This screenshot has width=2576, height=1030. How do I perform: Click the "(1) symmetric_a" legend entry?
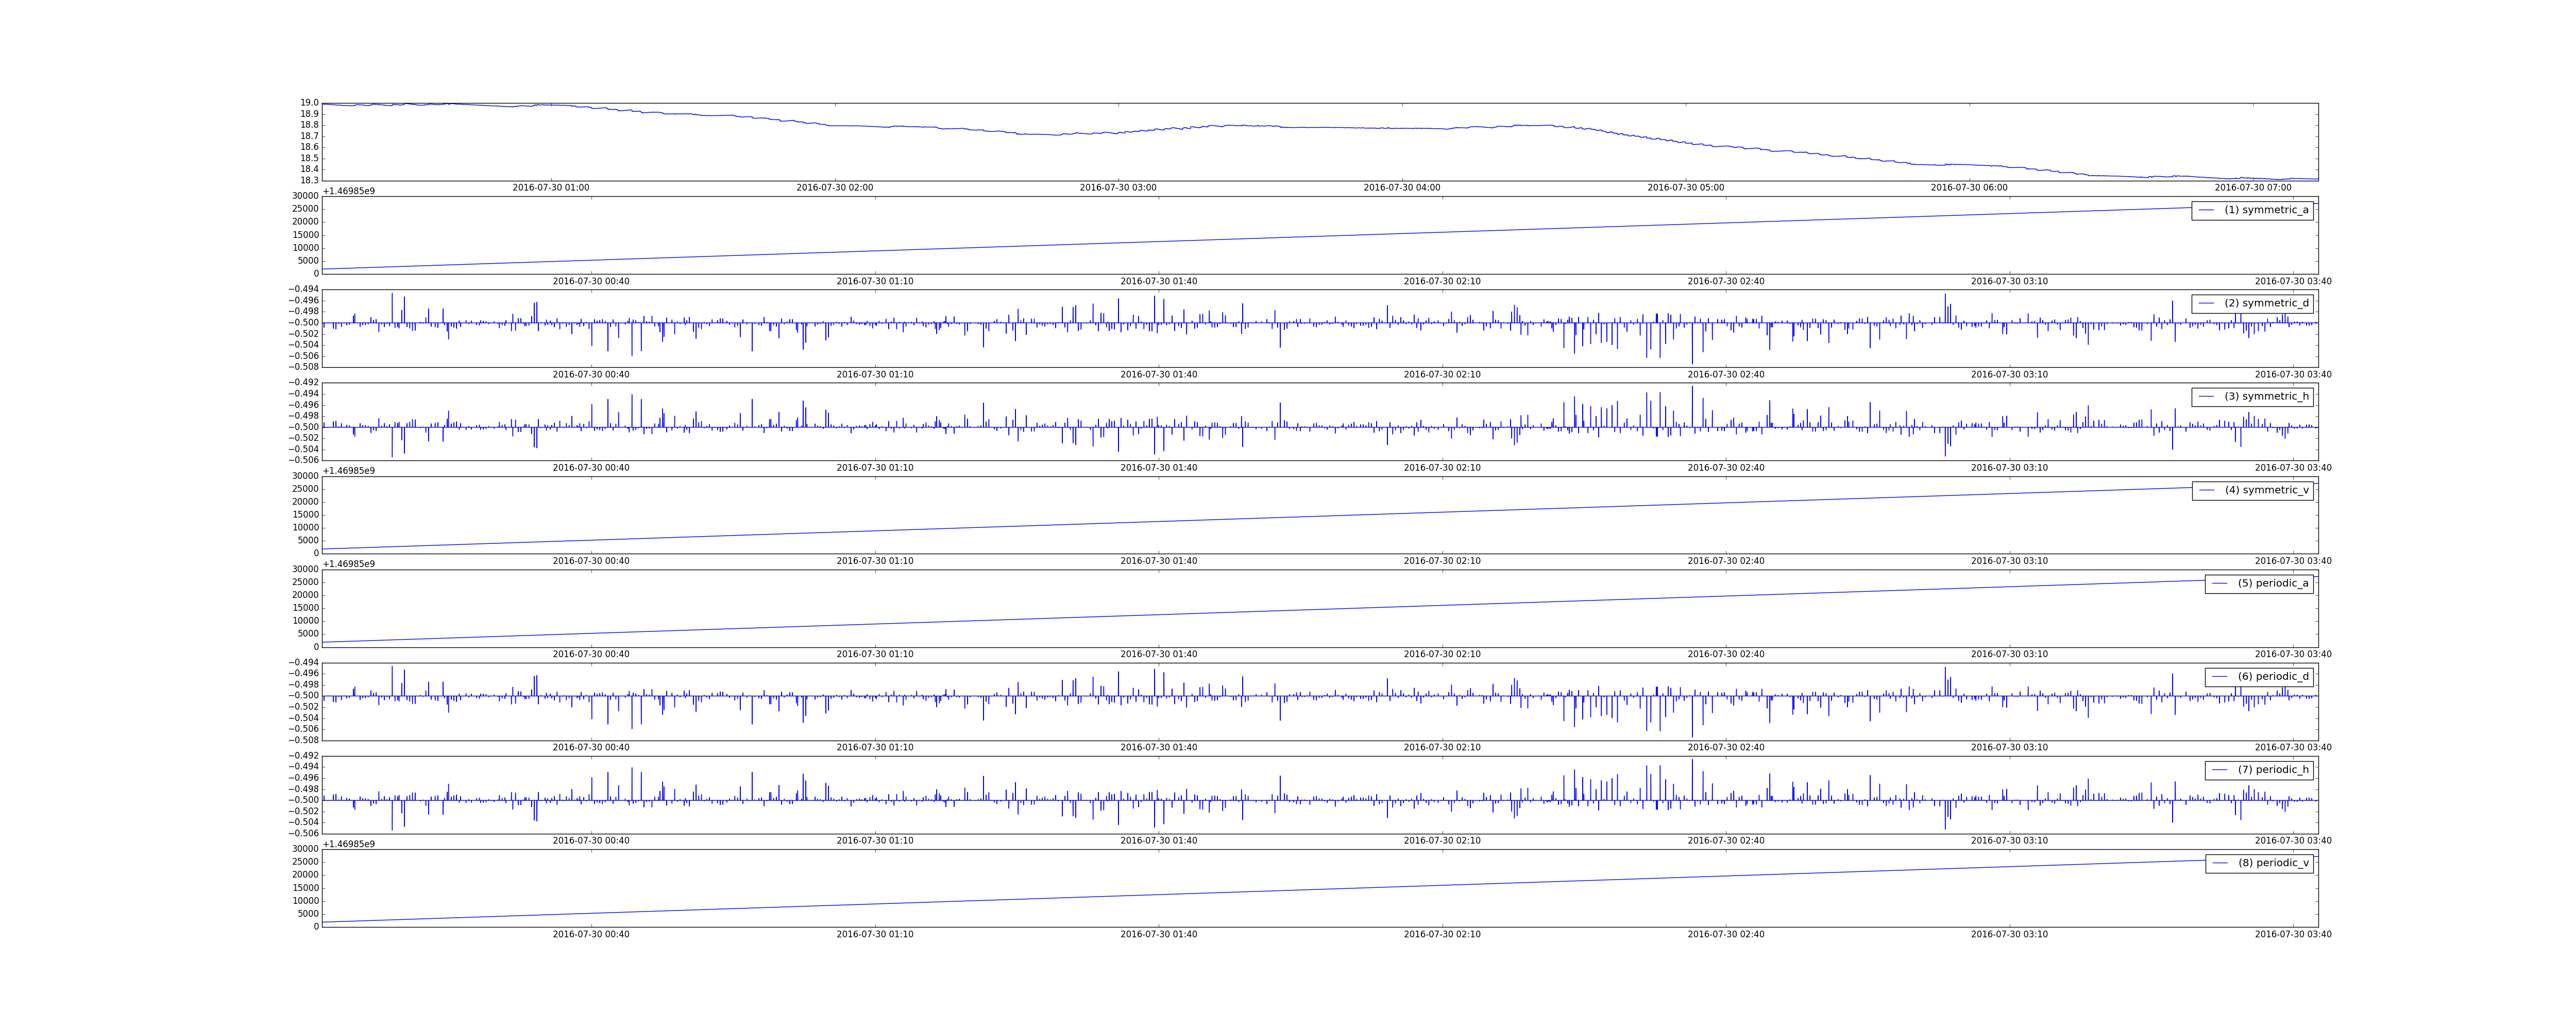[x=2252, y=210]
